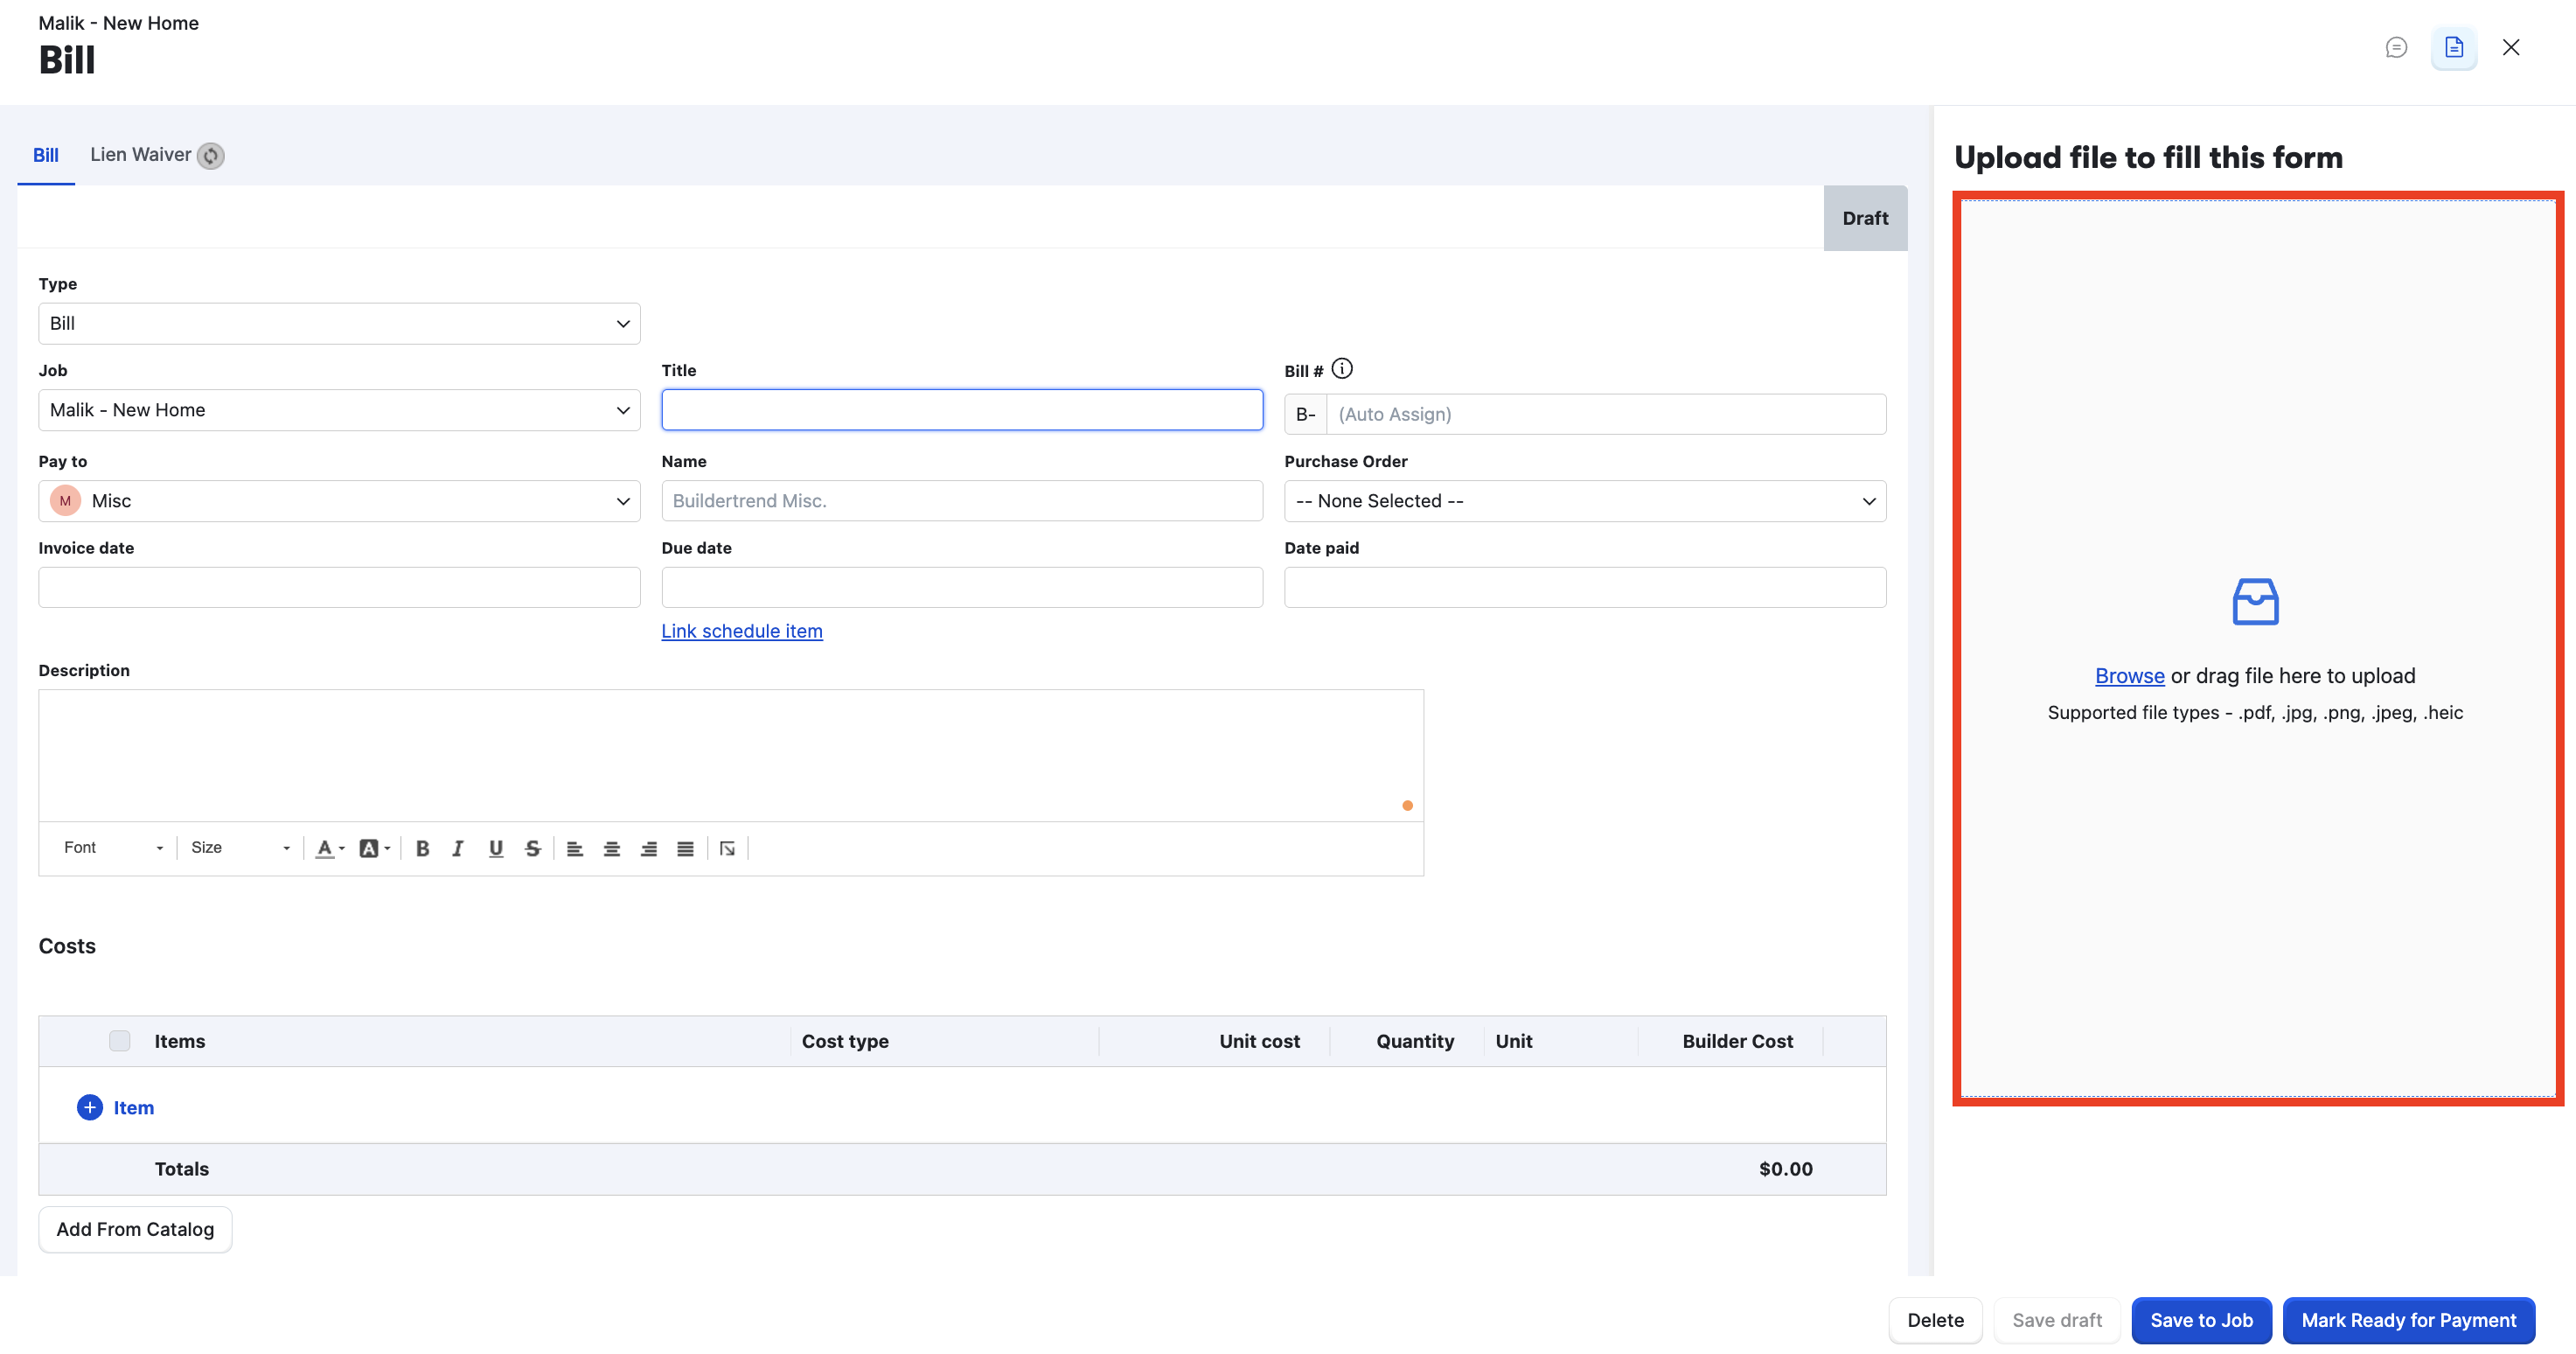2576x1354 pixels.
Task: Click the Name field with Buildertrend Misc.
Action: [x=962, y=501]
